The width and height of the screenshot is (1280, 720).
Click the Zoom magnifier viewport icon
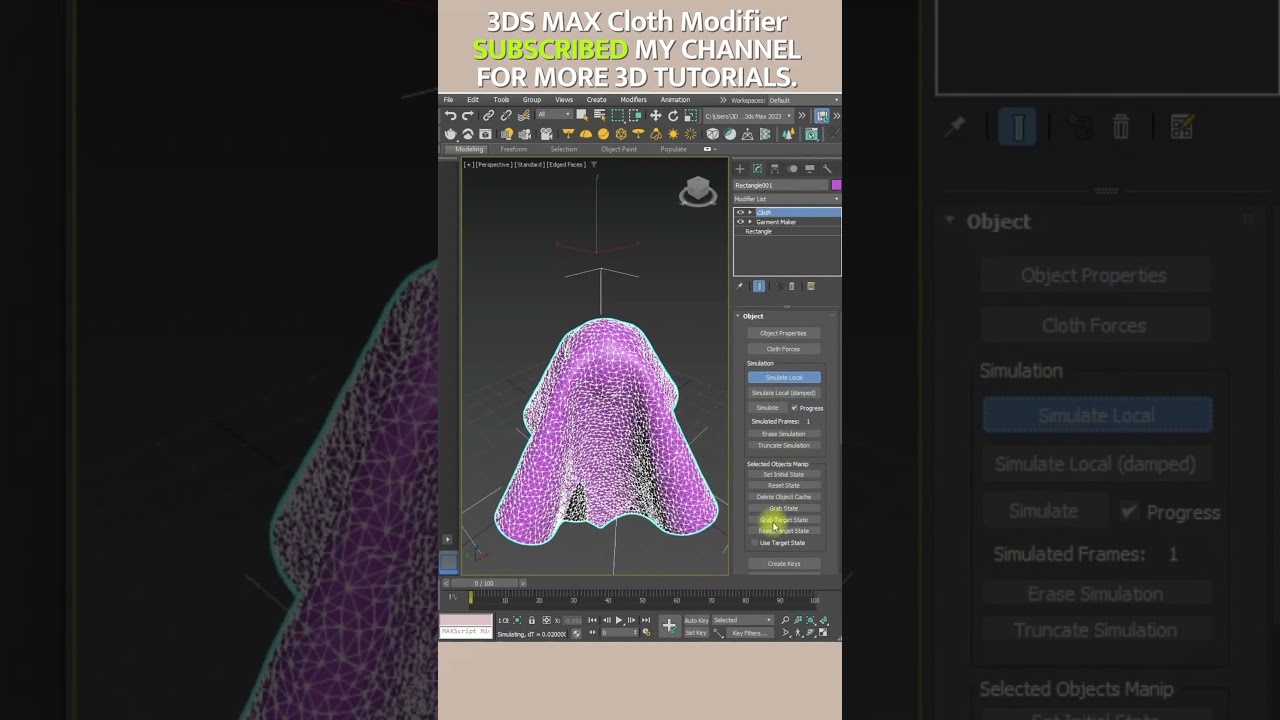[x=785, y=620]
